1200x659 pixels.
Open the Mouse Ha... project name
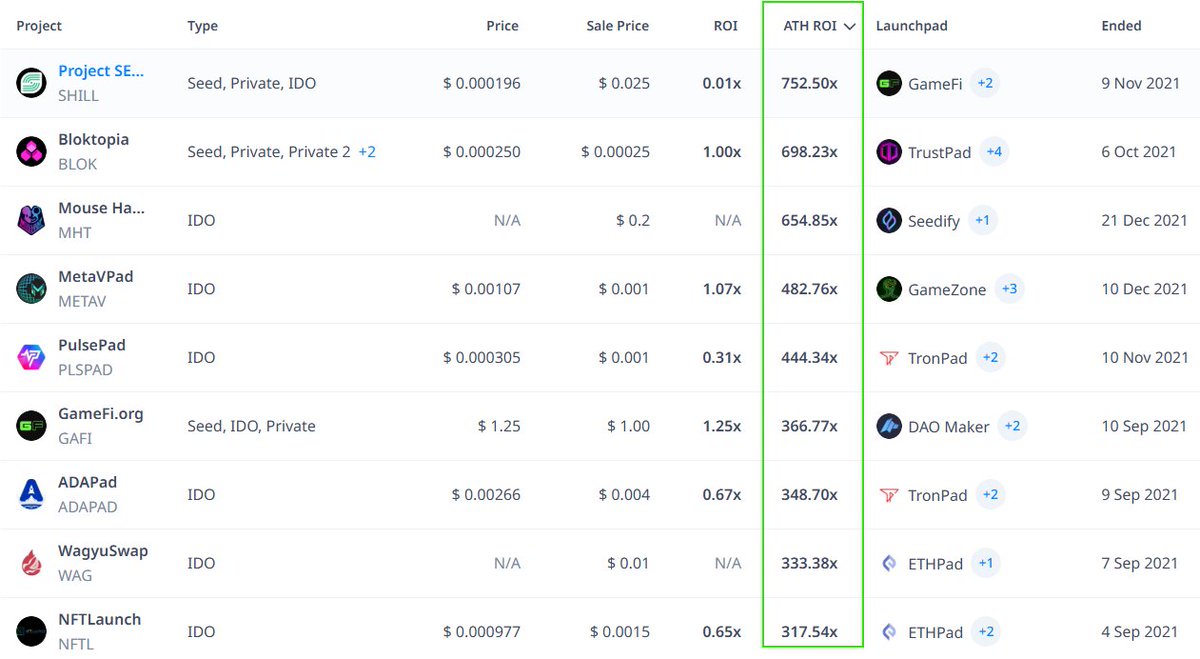point(101,208)
